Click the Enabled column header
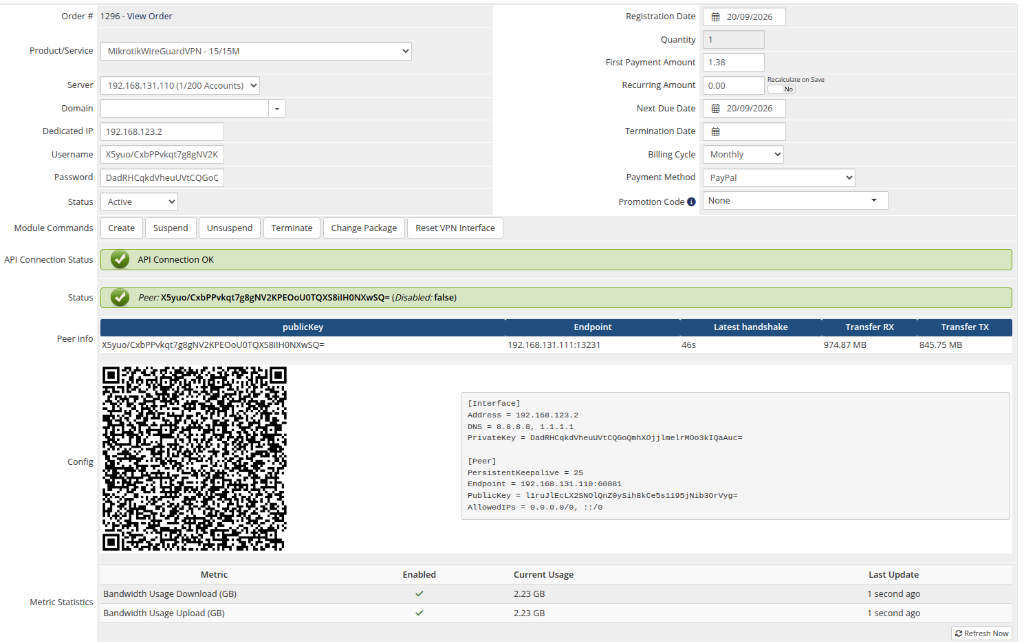 tap(419, 575)
